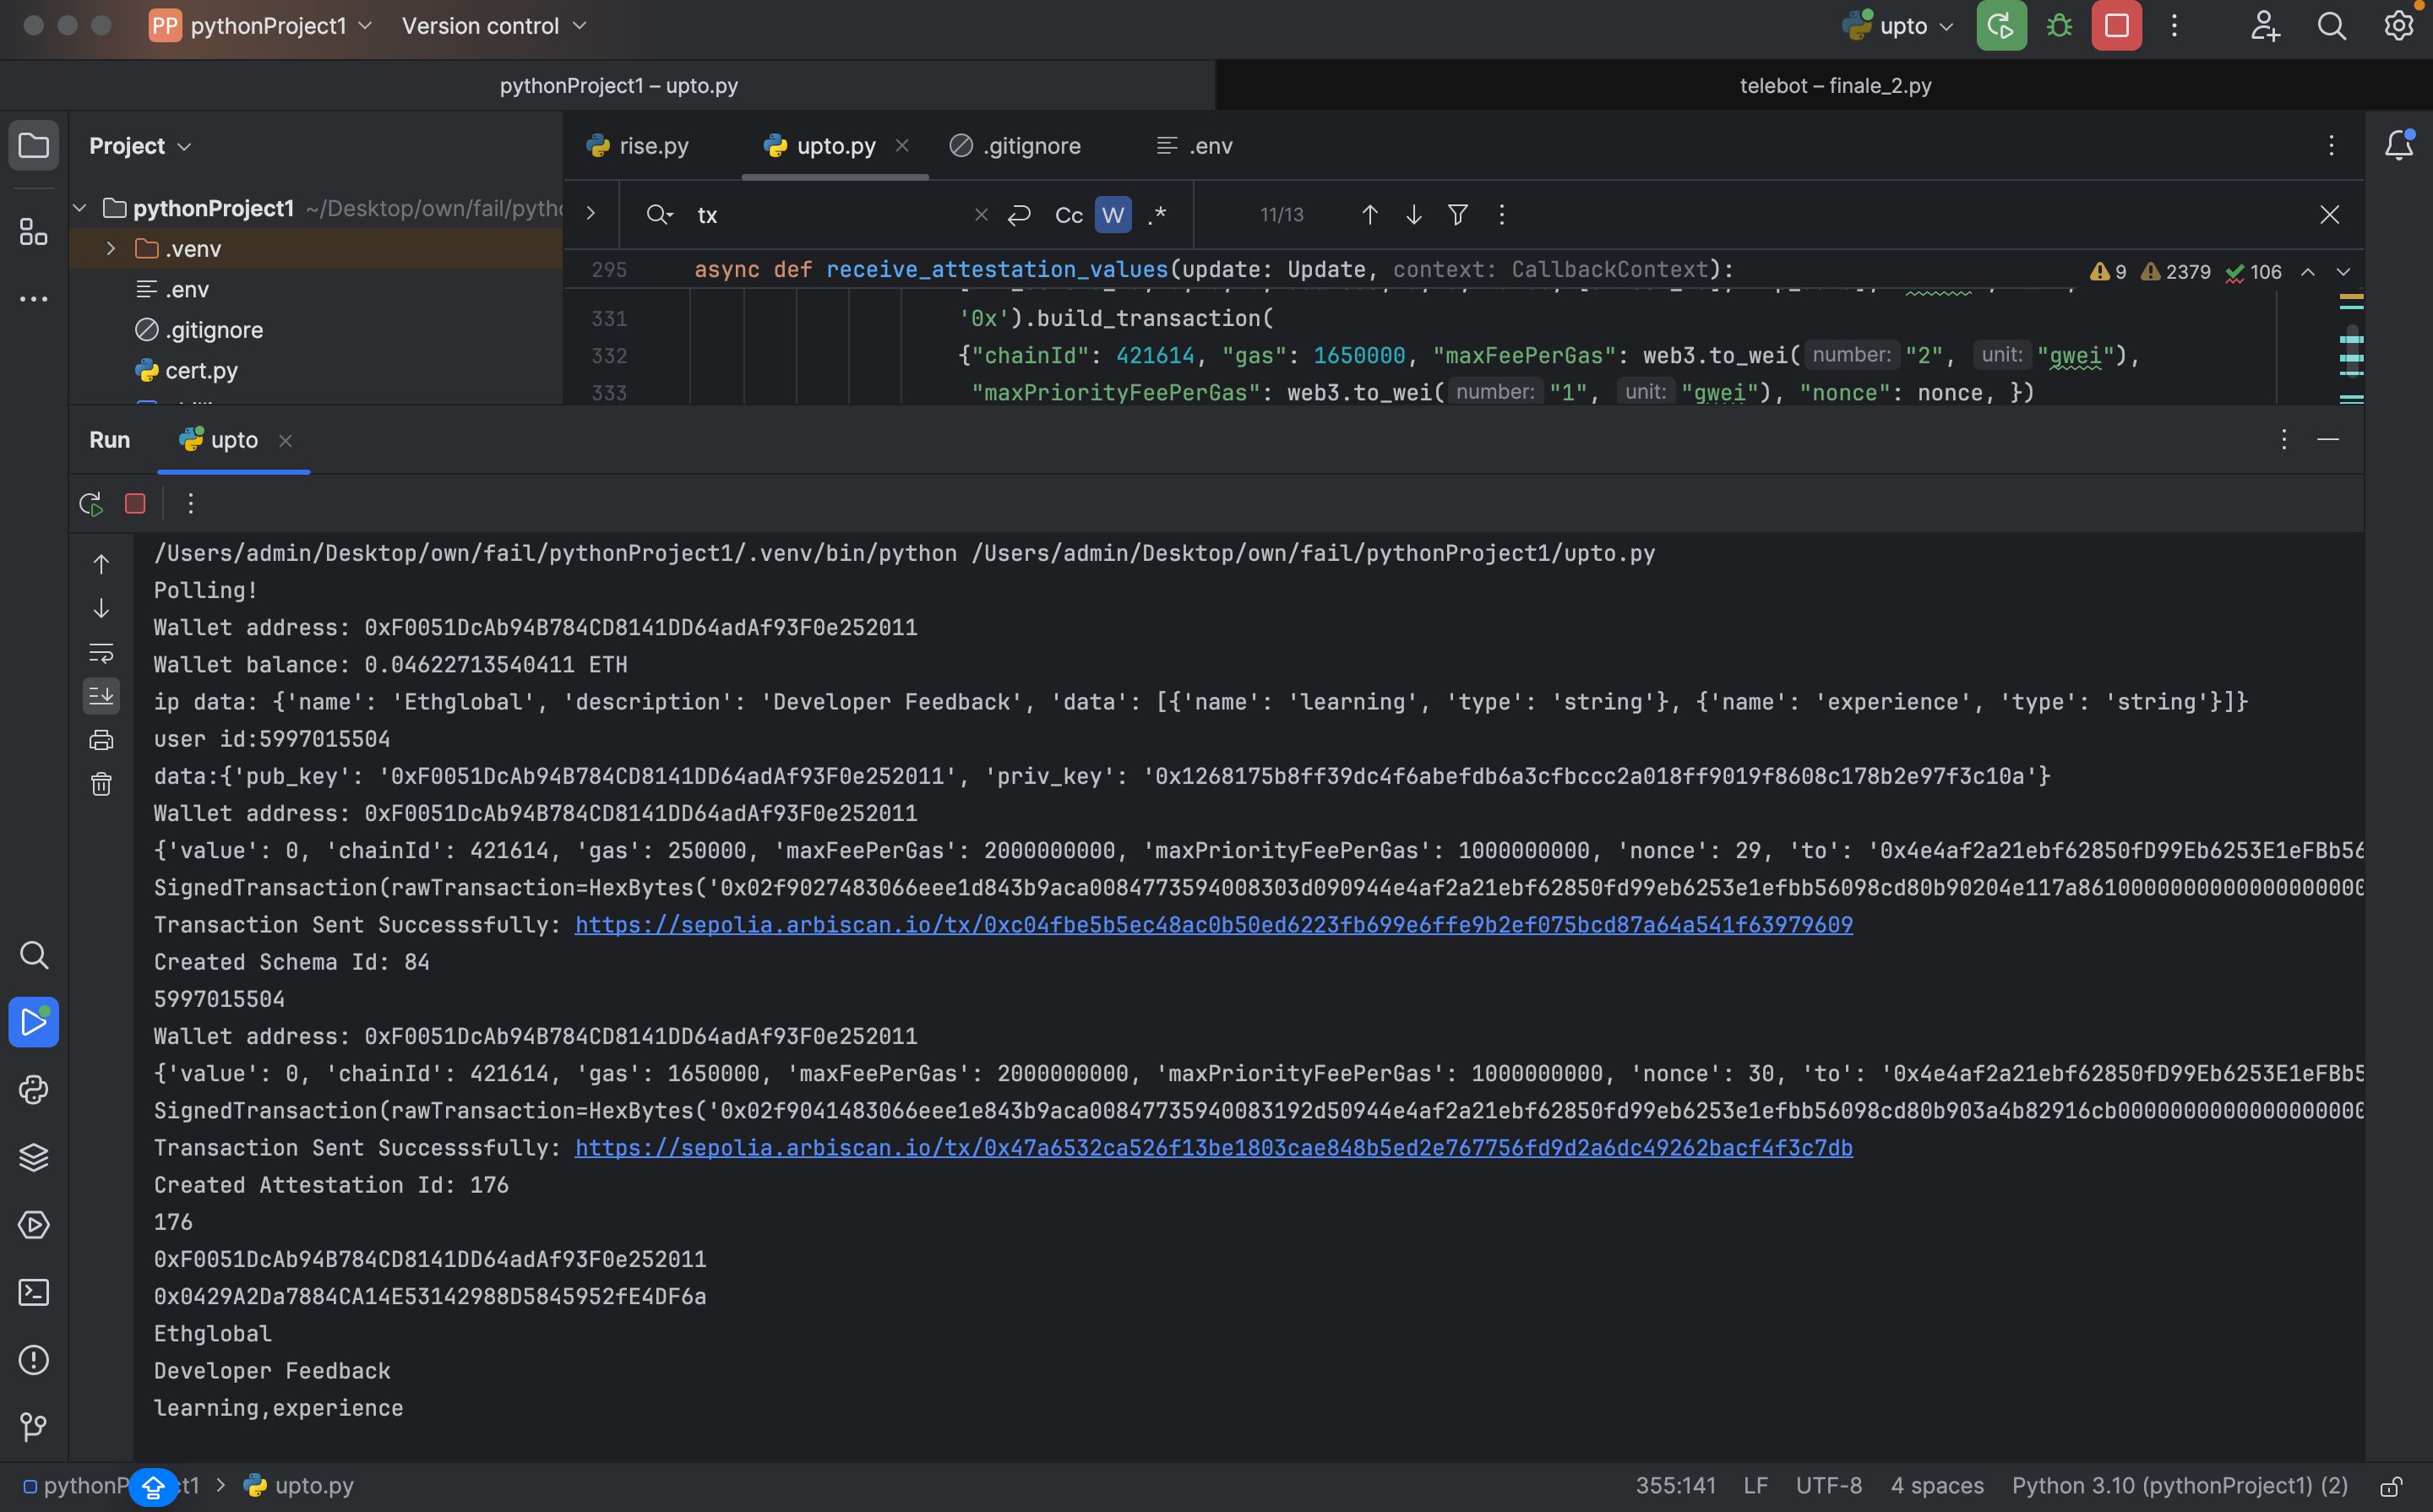Image resolution: width=2433 pixels, height=1512 pixels.
Task: Toggle Regex (.*) in search bar
Action: click(1157, 215)
